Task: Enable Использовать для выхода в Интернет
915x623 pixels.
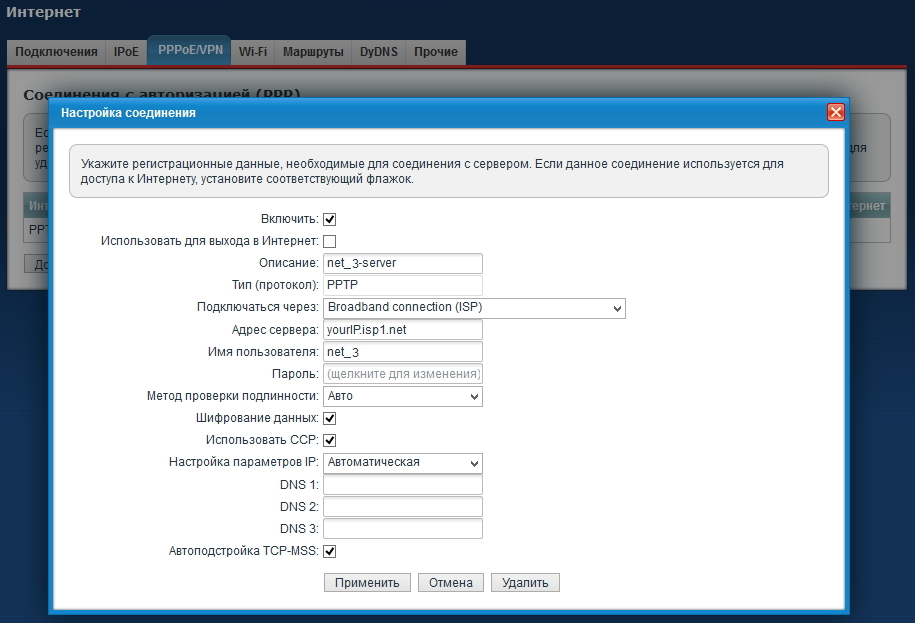Action: (329, 241)
